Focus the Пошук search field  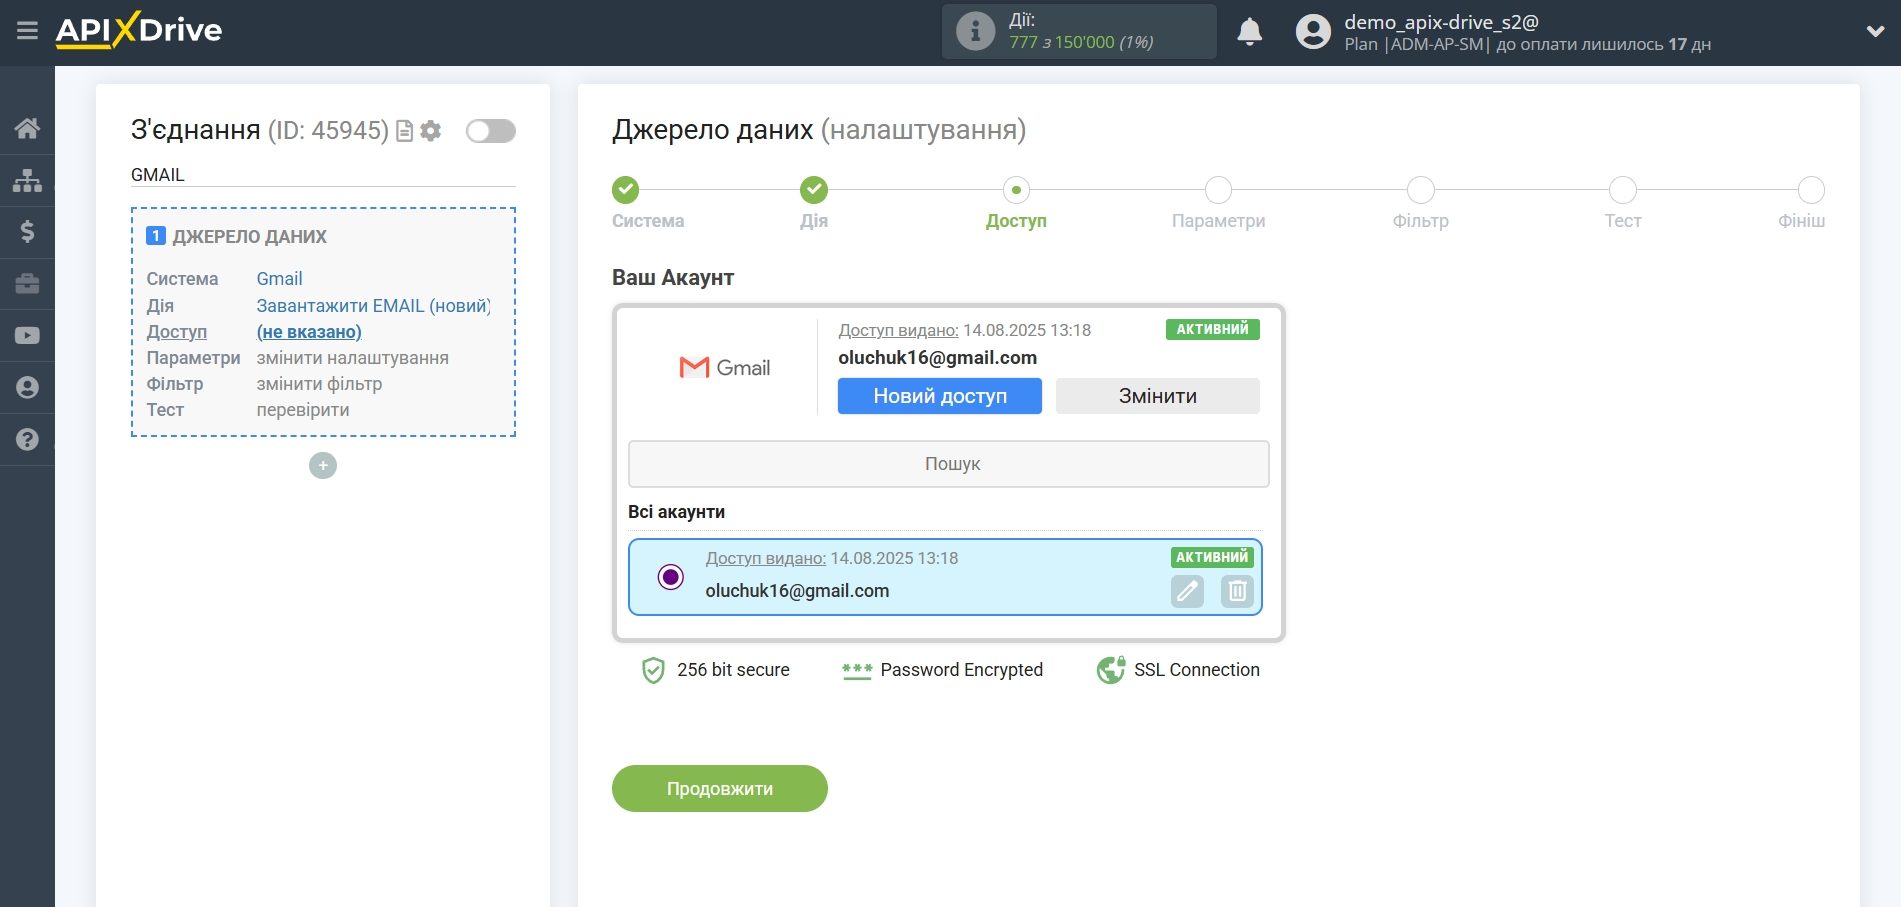pyautogui.click(x=949, y=464)
